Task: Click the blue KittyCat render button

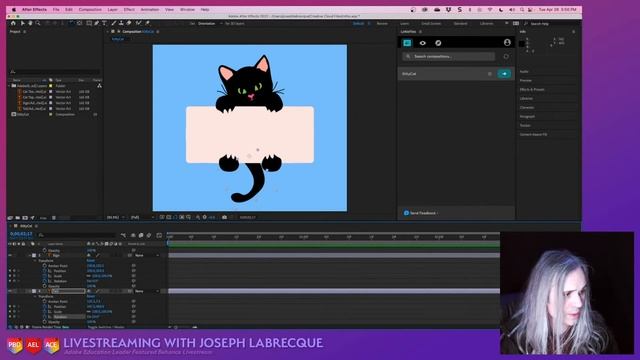Action: click(x=504, y=74)
